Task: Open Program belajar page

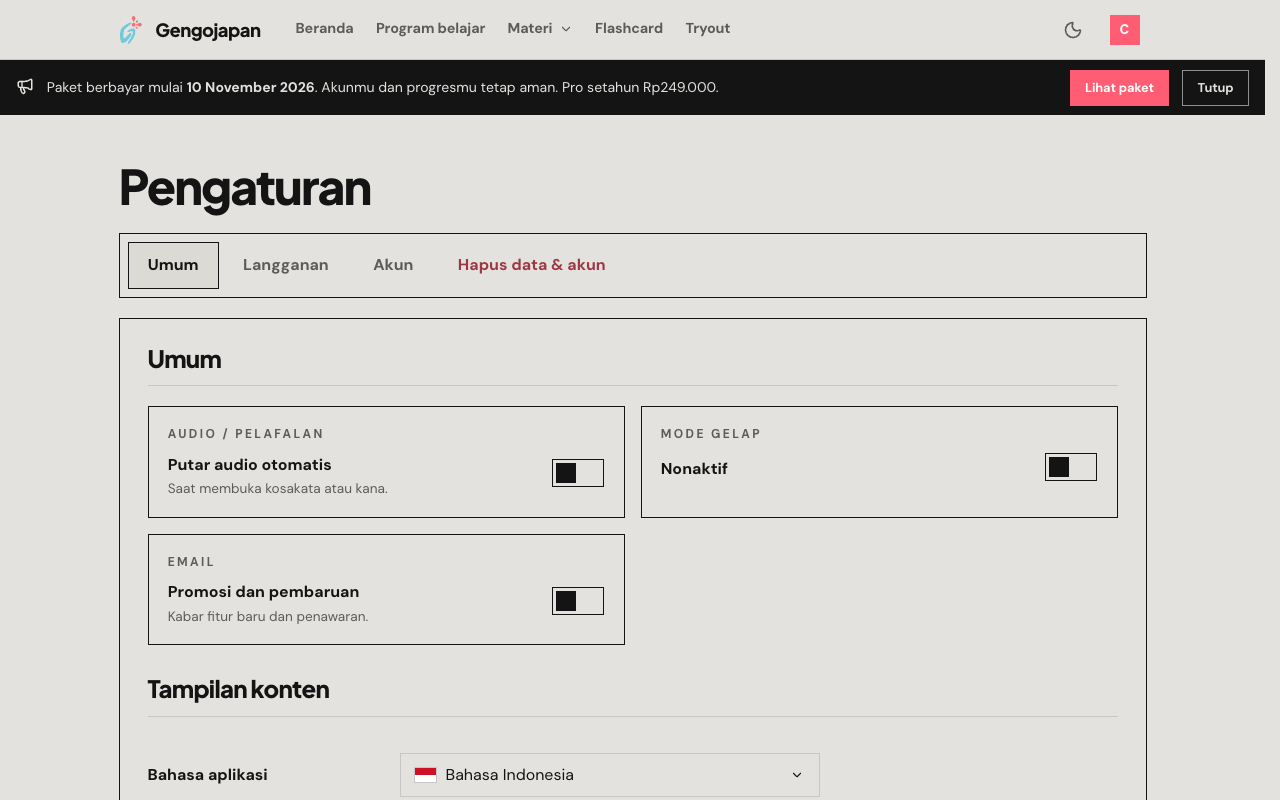Action: [430, 29]
